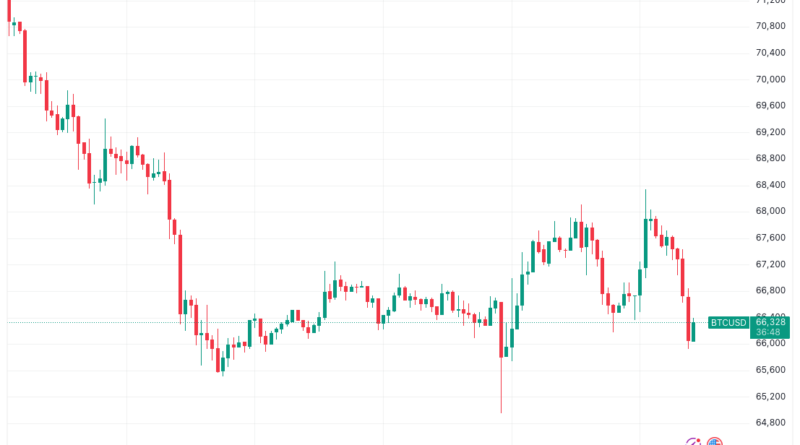Click the US flag economic event icon
This screenshot has width=800, height=445.
(714, 441)
